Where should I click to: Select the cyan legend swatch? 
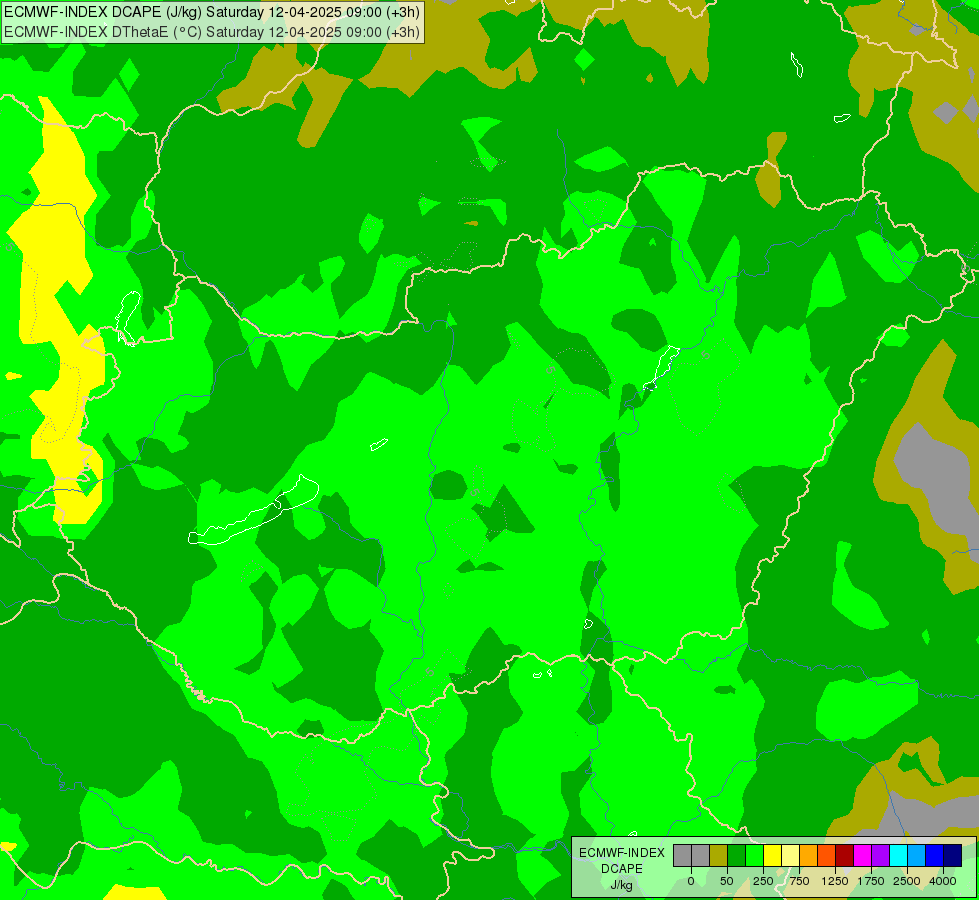(x=898, y=856)
